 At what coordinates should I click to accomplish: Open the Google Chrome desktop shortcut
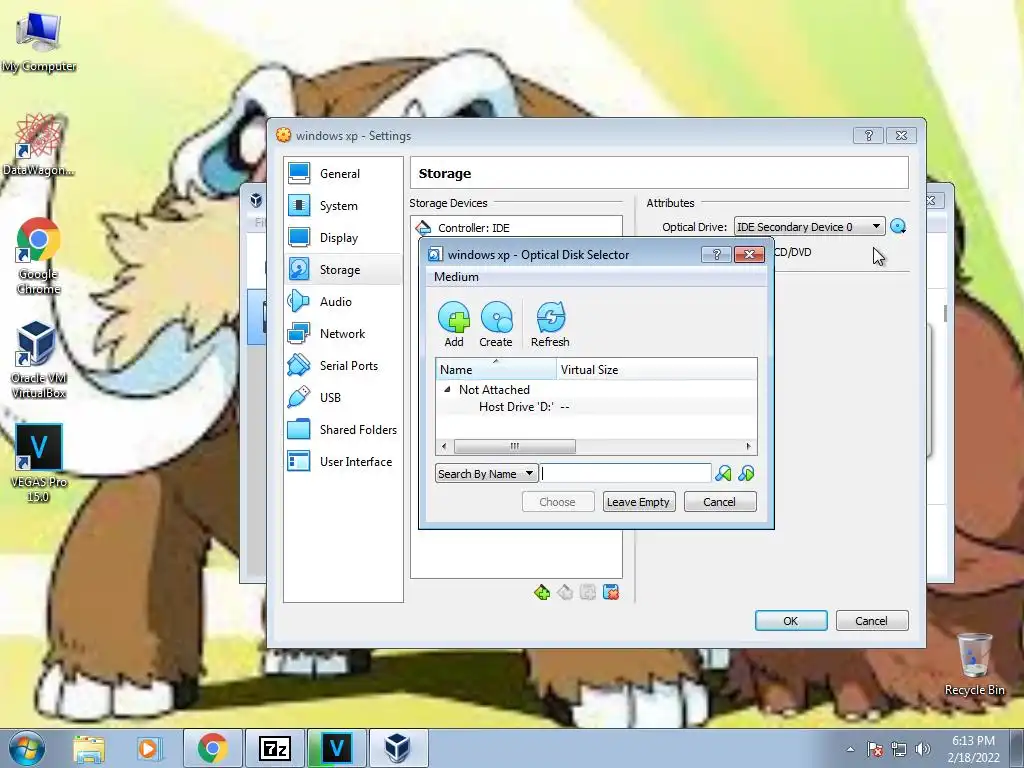[39, 256]
